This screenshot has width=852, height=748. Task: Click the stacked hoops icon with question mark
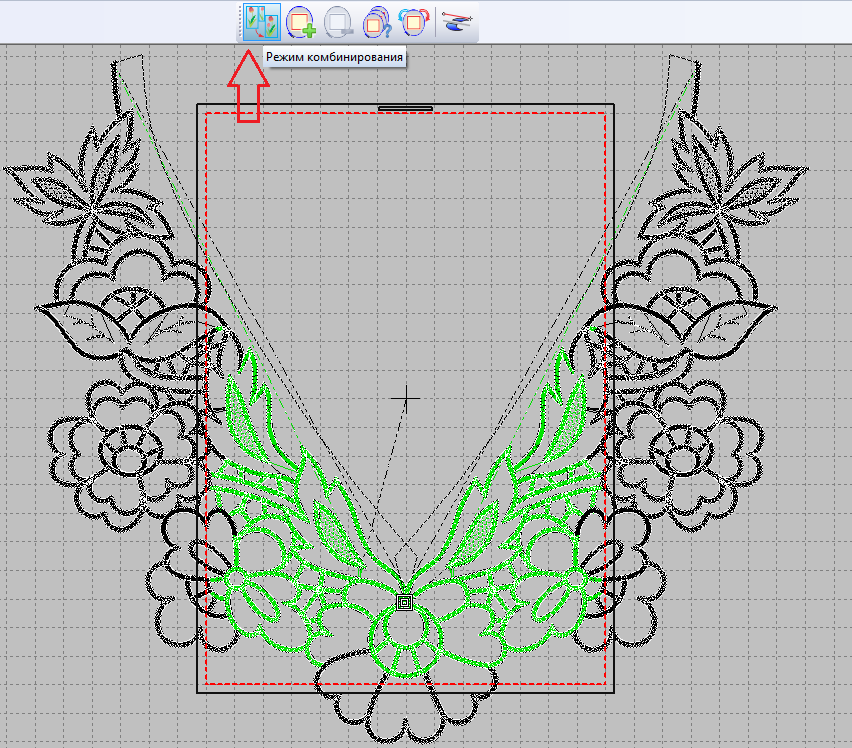click(377, 21)
